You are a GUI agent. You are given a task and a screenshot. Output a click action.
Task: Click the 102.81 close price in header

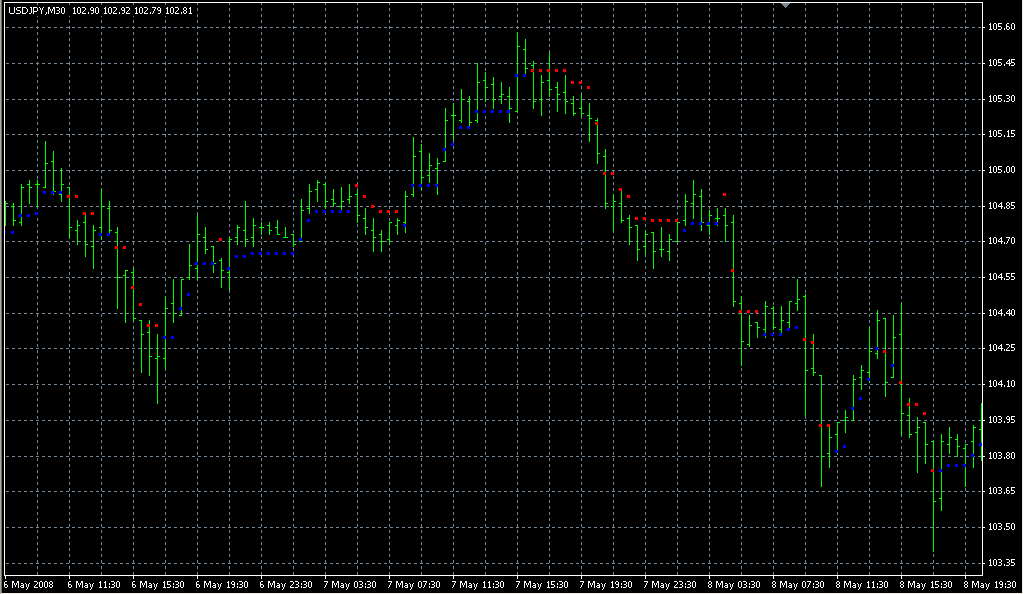(x=180, y=11)
